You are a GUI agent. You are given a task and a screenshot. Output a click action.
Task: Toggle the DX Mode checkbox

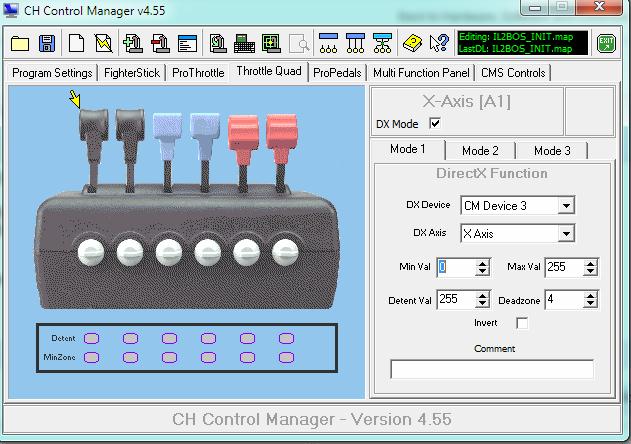(435, 123)
